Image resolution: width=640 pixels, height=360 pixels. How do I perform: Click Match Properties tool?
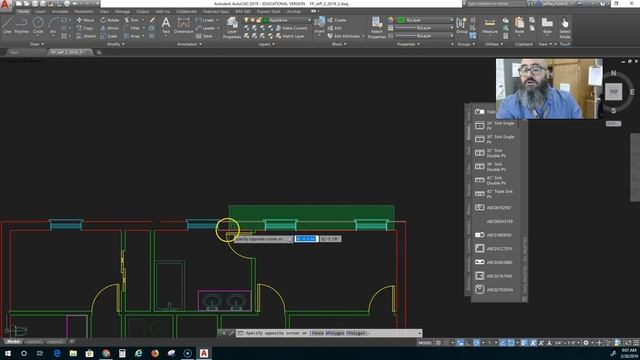coord(377,28)
